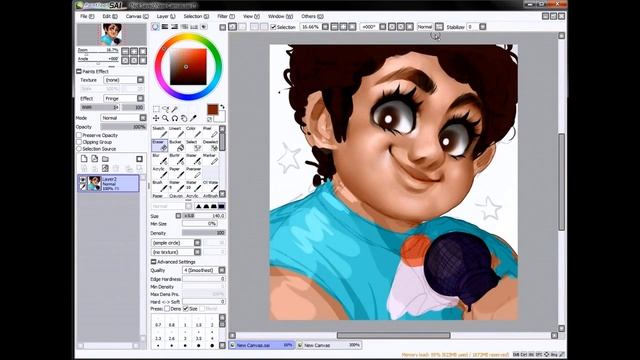Activate the Magic Wand tool
The width and height of the screenshot is (640, 360).
(175, 109)
